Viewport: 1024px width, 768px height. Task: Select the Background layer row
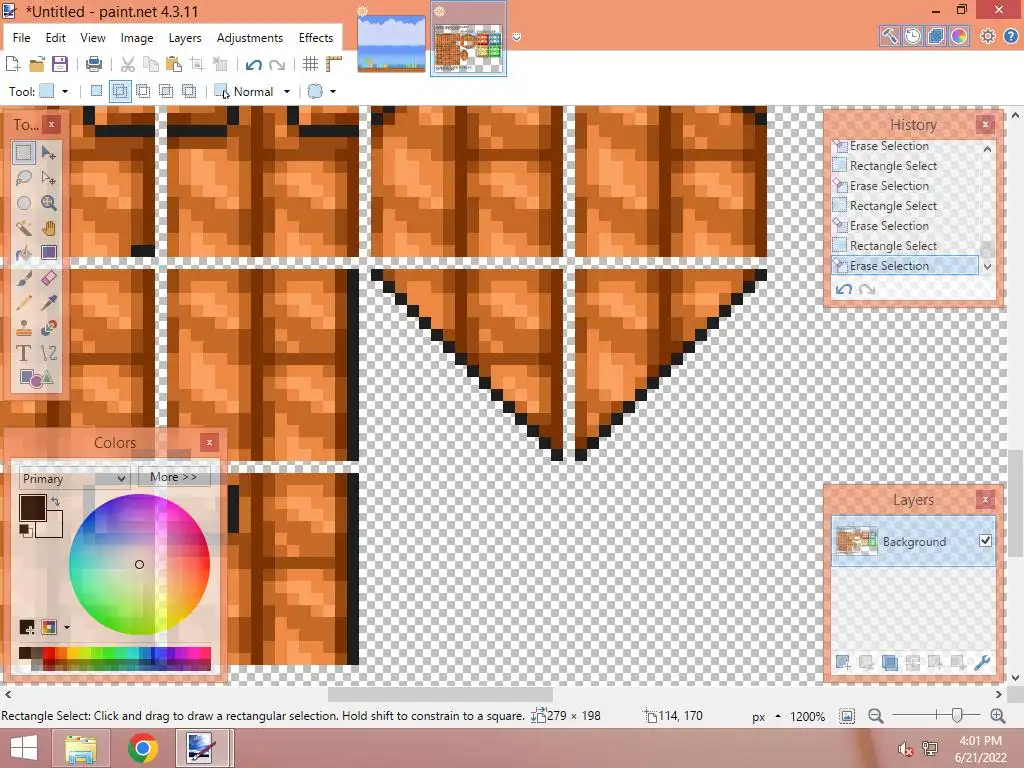913,541
